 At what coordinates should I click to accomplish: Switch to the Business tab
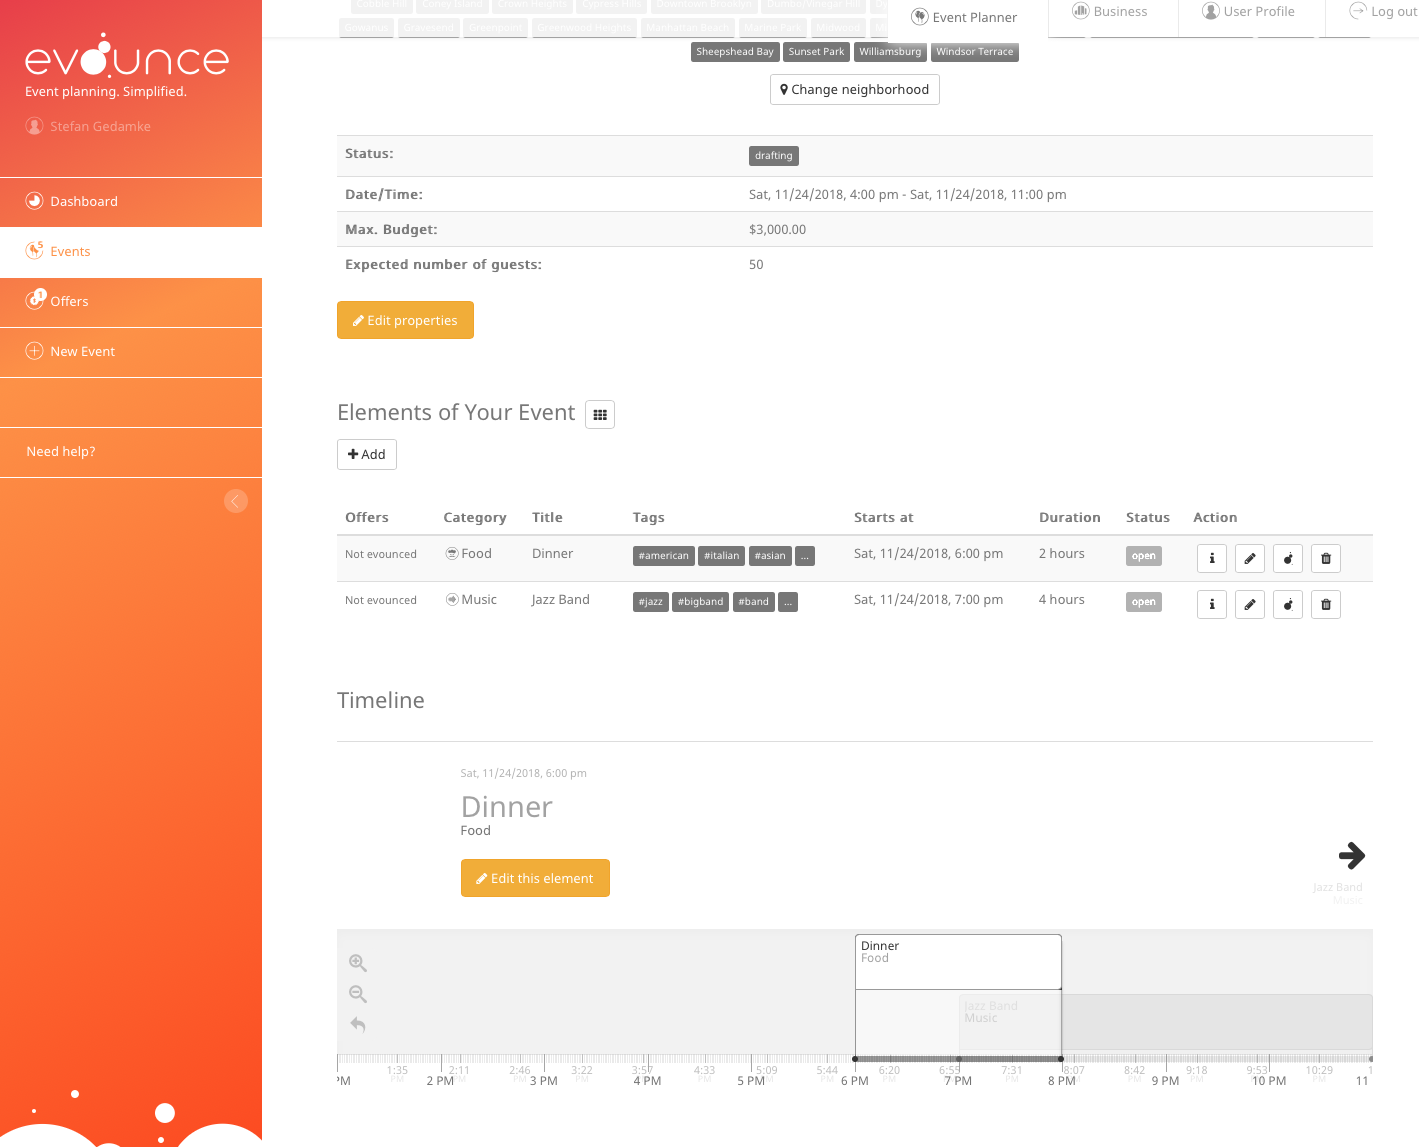[1111, 12]
